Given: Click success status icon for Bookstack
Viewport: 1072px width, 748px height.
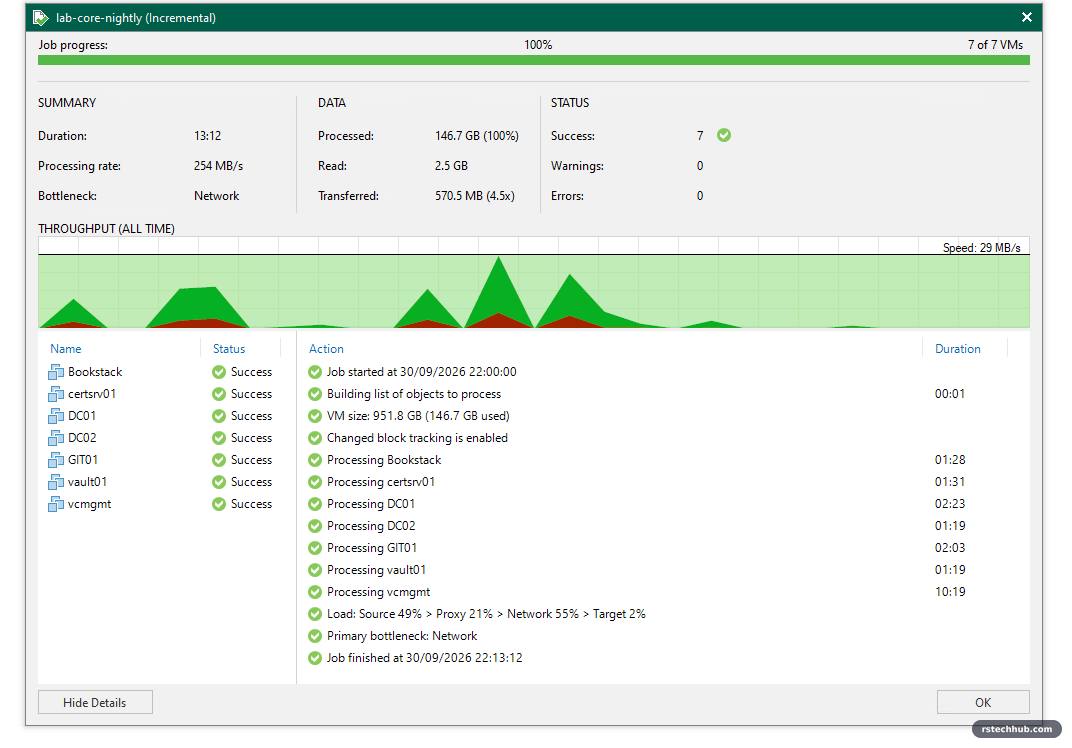Looking at the screenshot, I should pyautogui.click(x=219, y=372).
